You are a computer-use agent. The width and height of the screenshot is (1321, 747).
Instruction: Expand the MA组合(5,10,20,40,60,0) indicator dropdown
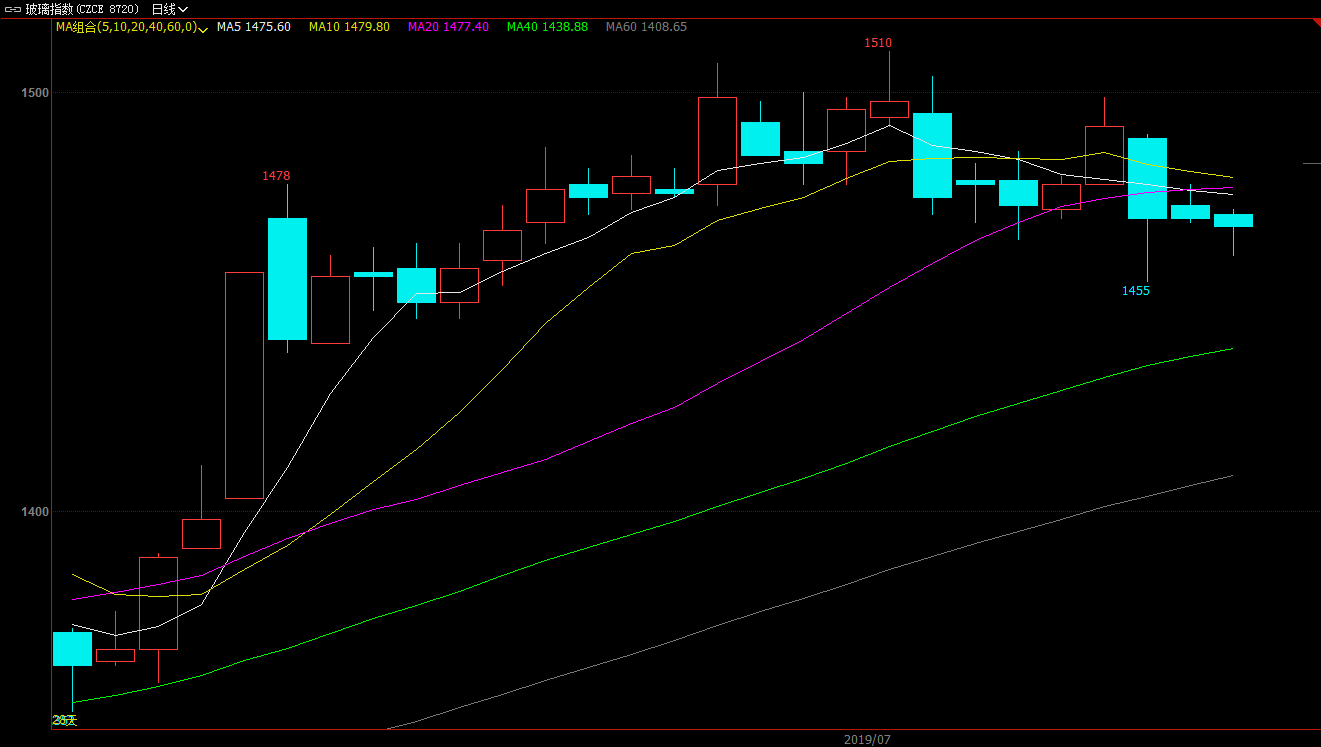point(203,29)
